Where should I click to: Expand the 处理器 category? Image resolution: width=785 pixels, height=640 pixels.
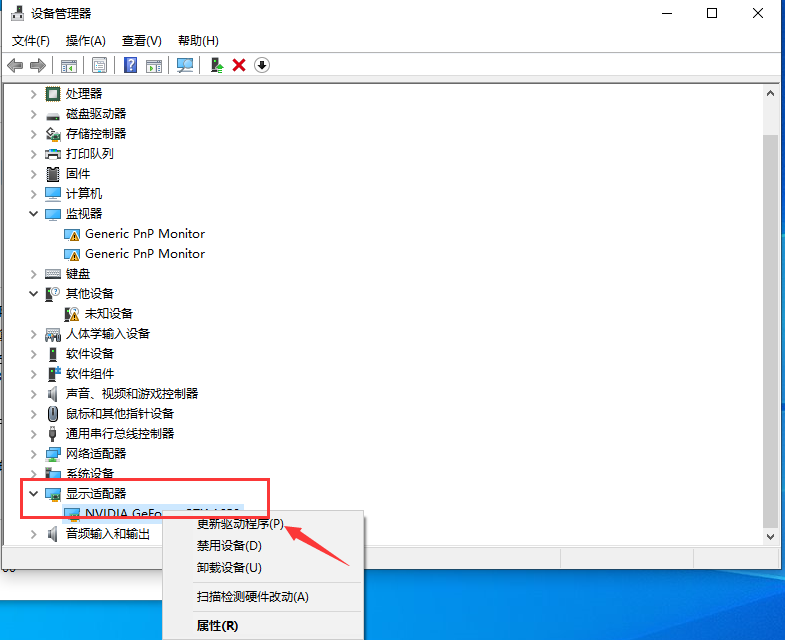pyautogui.click(x=34, y=93)
